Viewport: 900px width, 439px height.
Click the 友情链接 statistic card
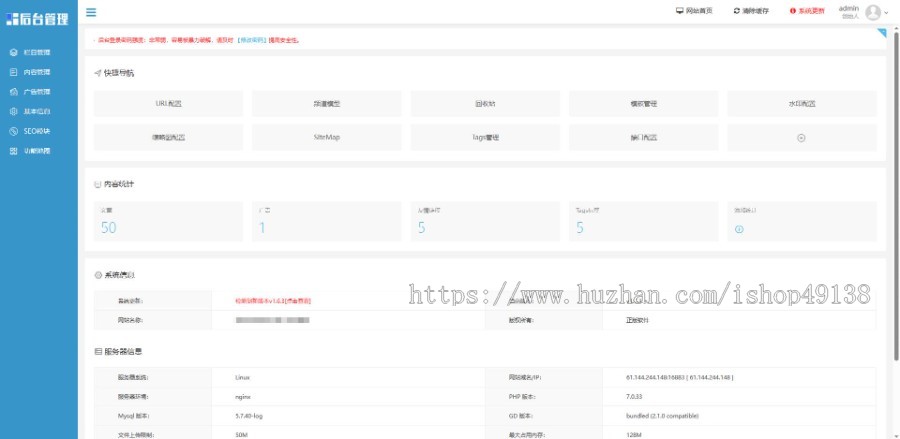(485, 221)
